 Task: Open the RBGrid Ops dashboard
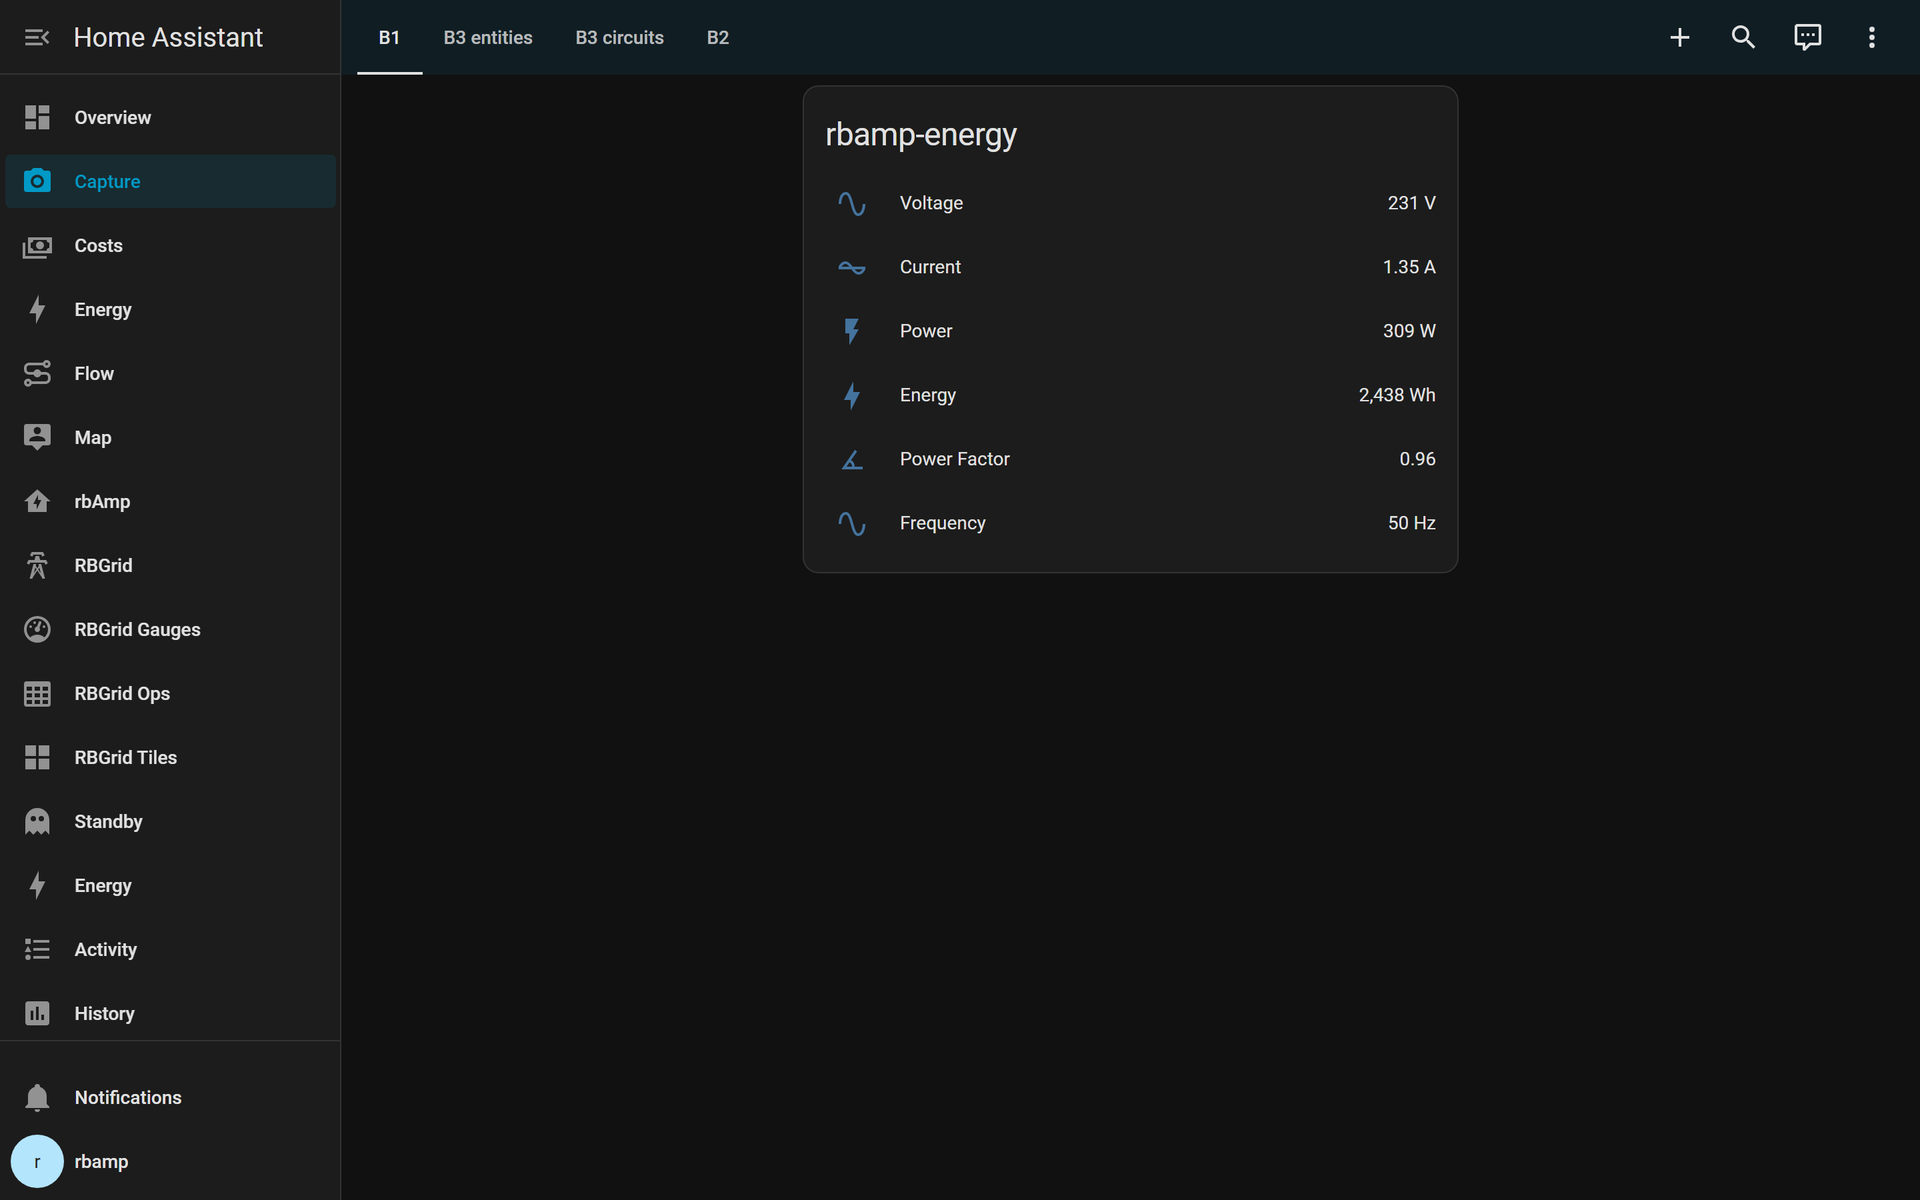171,694
